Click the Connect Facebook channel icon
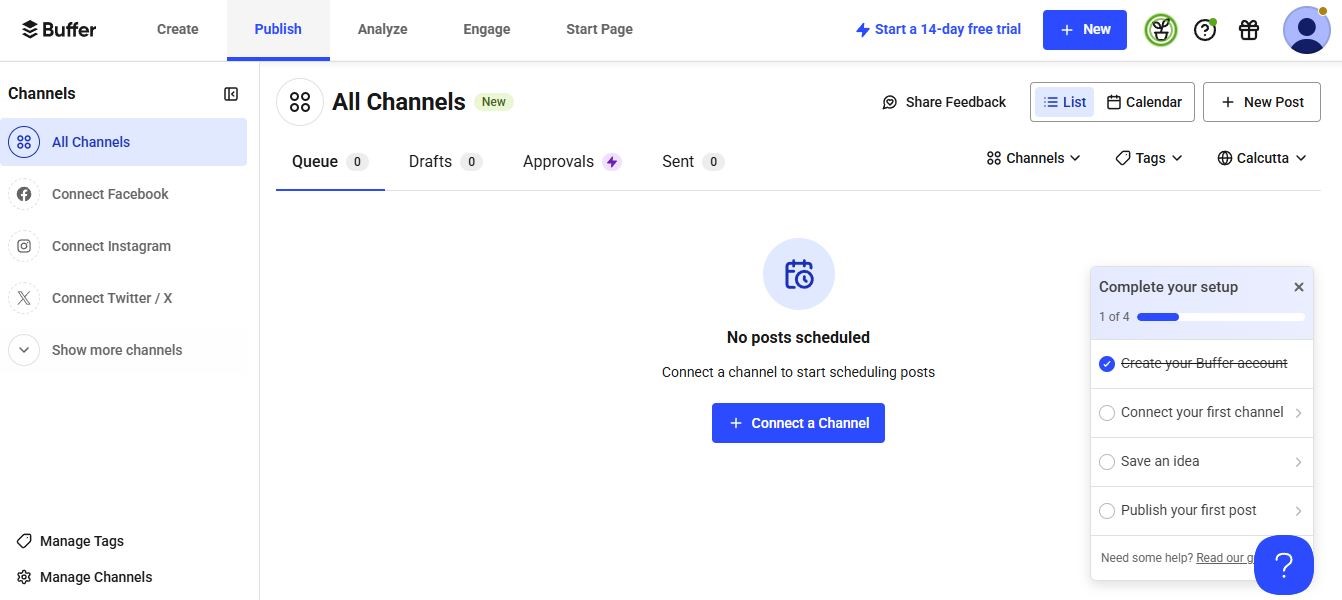This screenshot has width=1342, height=600. (x=24, y=194)
